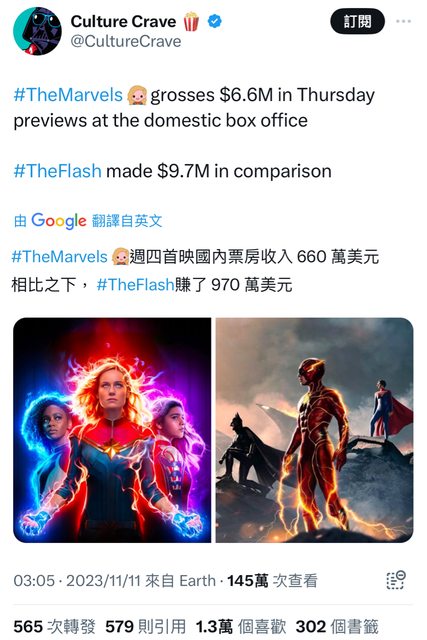This screenshot has width=427, height=640.
Task: View the 579 則引用 quotes list
Action: [x=146, y=627]
